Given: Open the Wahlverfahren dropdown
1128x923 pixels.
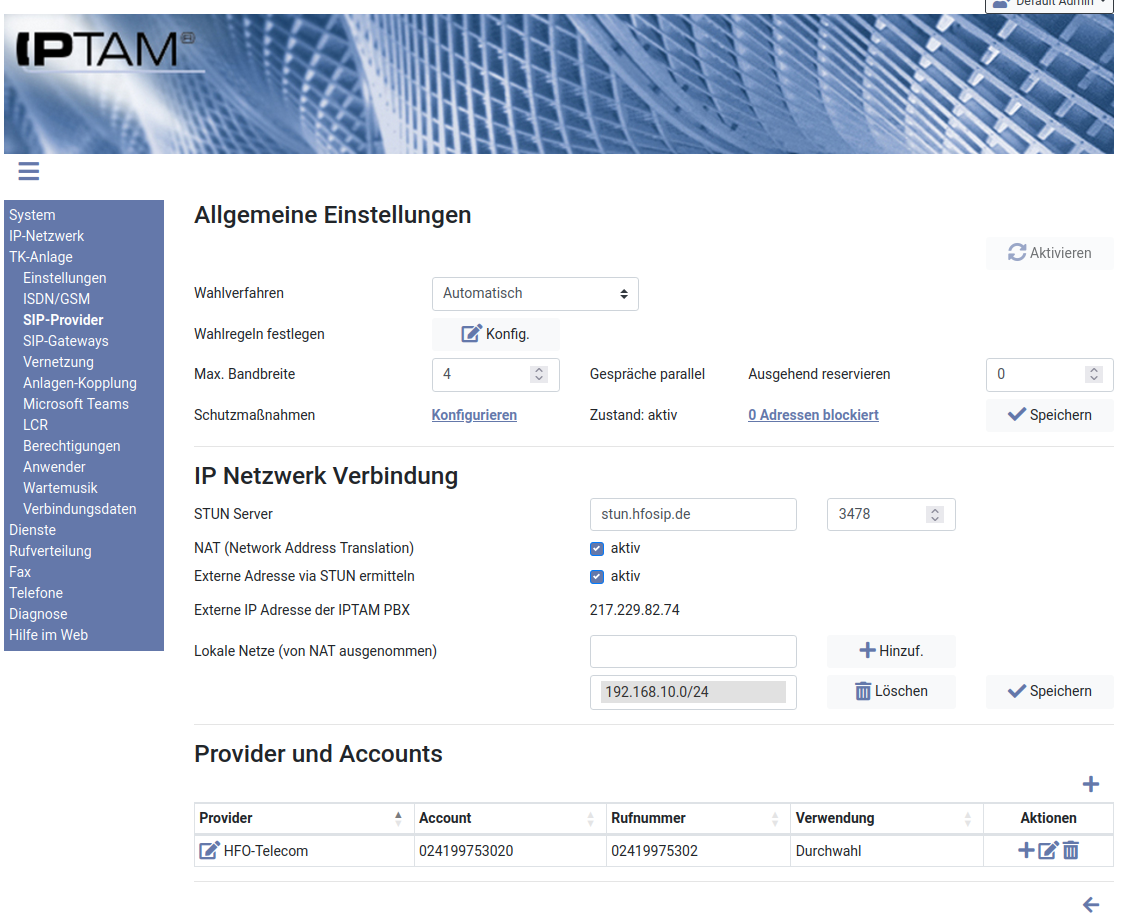Looking at the screenshot, I should [x=535, y=293].
